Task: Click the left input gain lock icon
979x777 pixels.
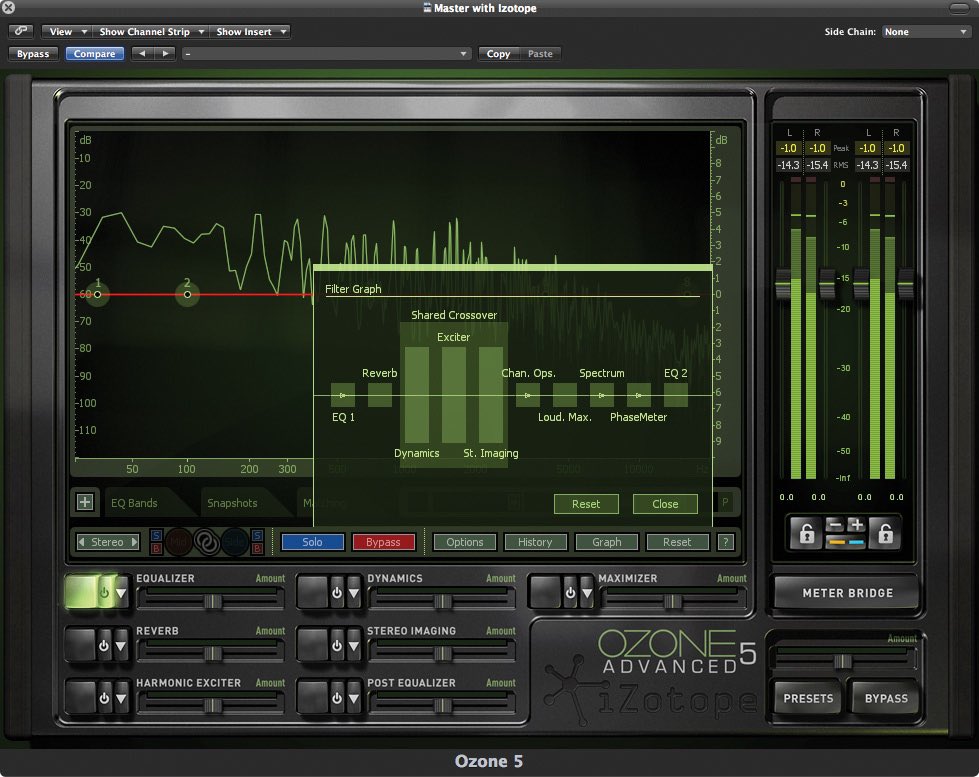Action: (807, 533)
